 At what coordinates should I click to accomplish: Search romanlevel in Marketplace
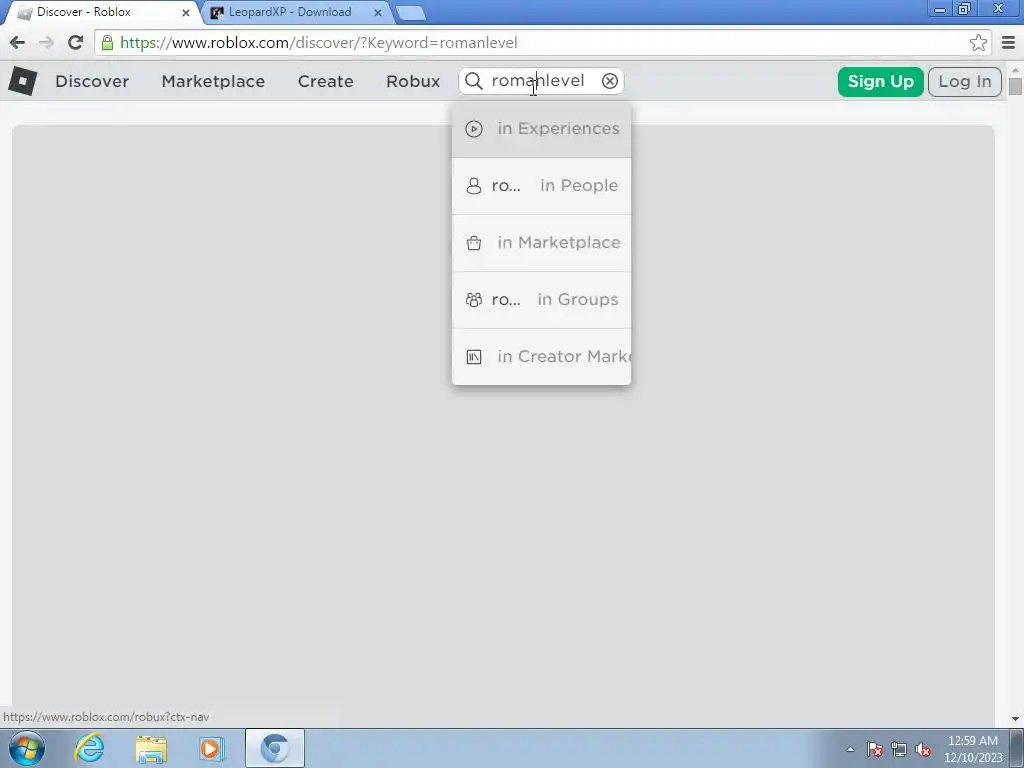click(x=541, y=242)
